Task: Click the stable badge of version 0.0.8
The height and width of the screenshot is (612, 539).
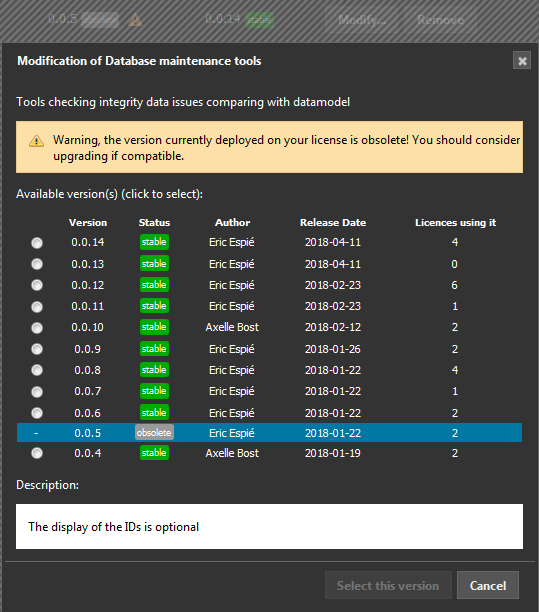Action: [x=154, y=370]
